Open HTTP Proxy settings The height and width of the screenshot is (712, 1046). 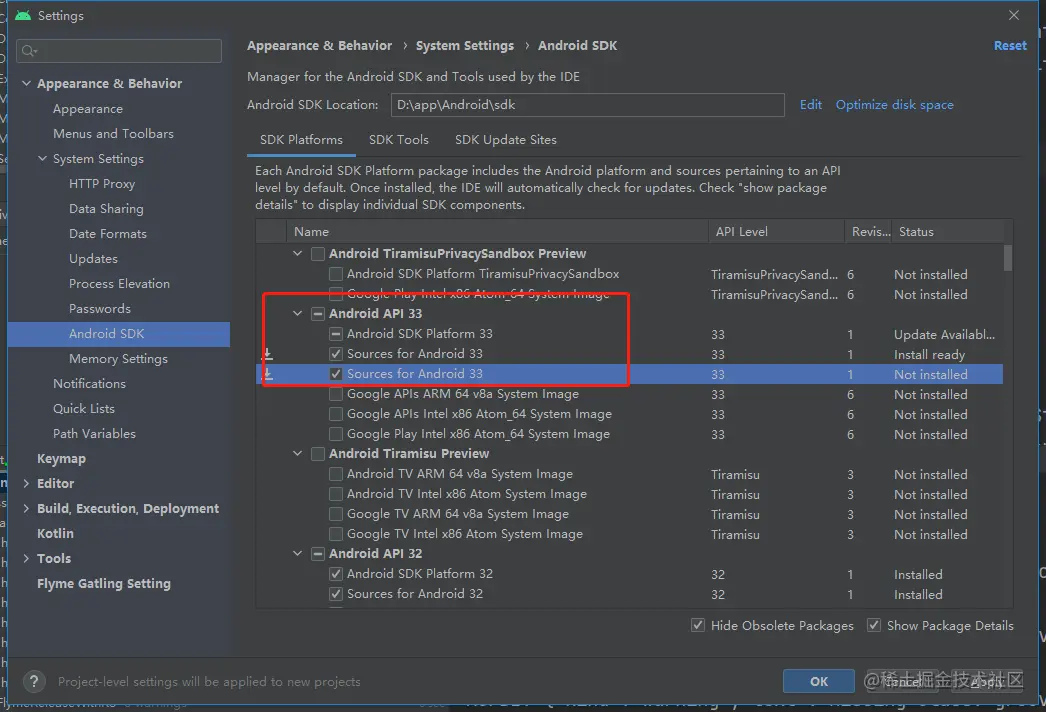click(x=102, y=184)
